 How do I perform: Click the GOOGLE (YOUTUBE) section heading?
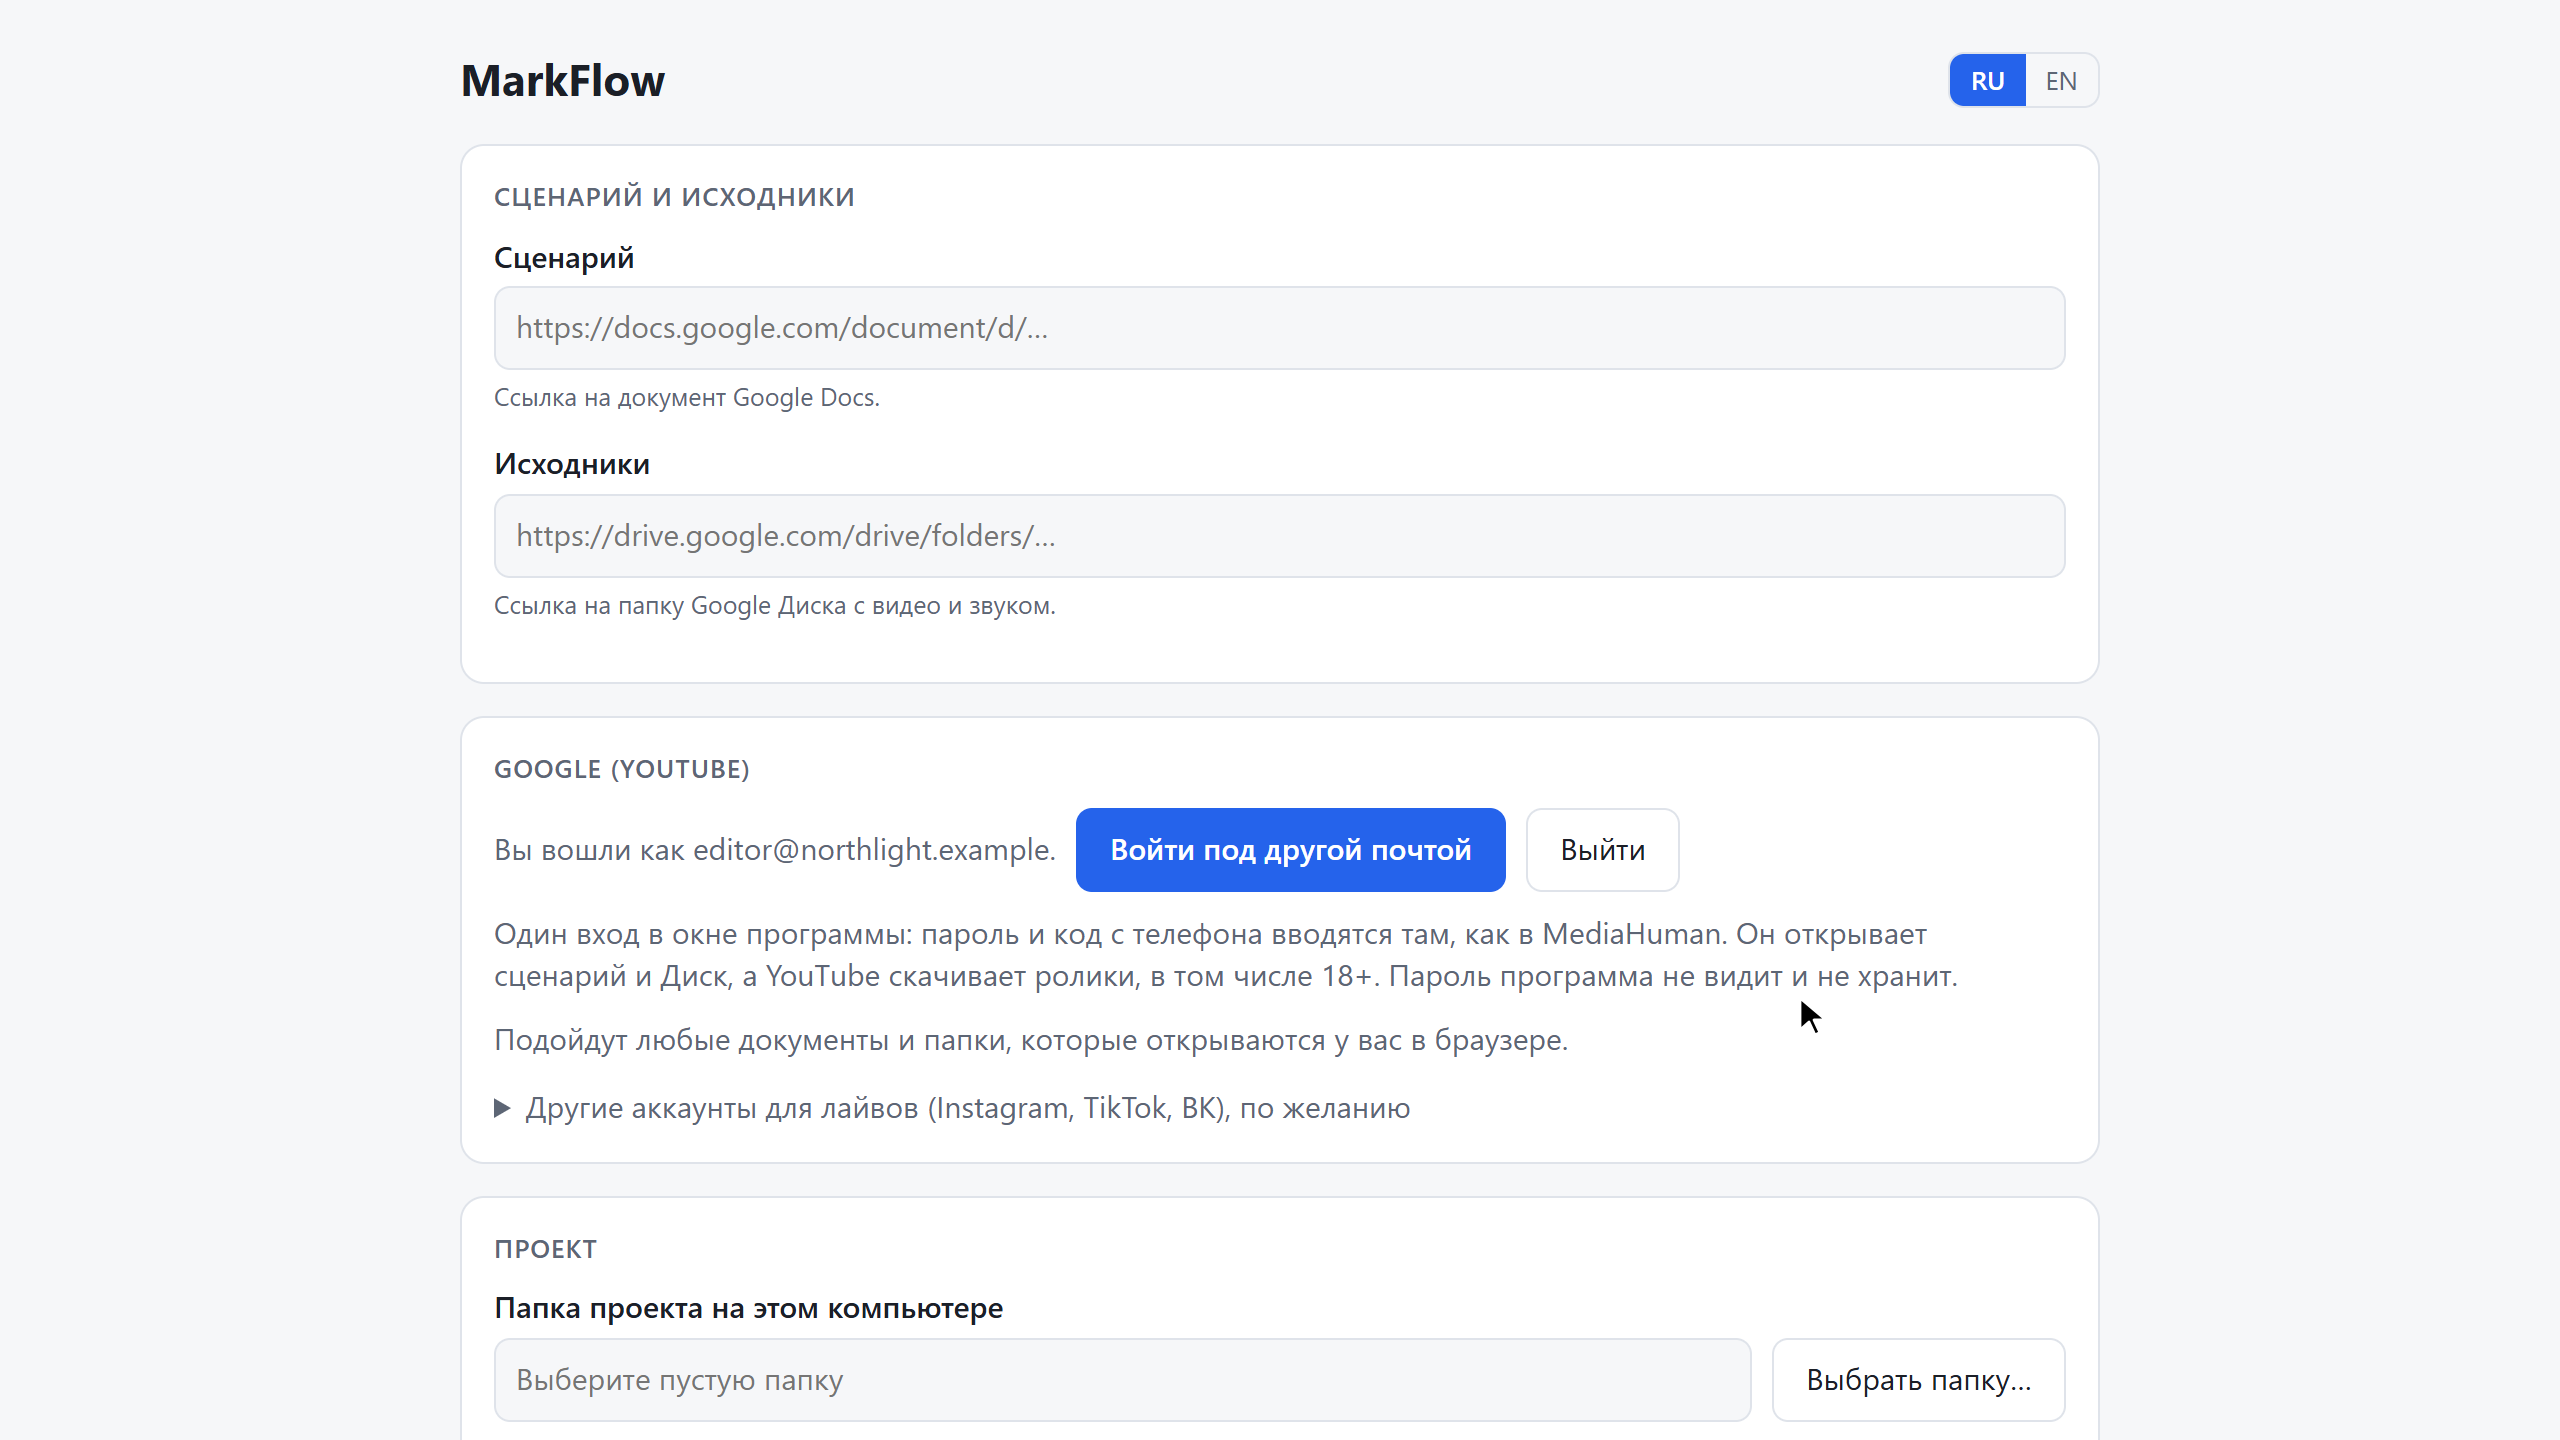click(622, 769)
